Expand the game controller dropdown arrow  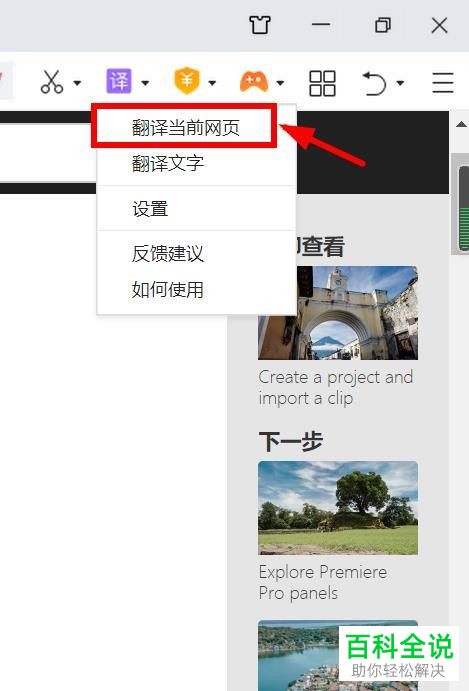[x=280, y=82]
